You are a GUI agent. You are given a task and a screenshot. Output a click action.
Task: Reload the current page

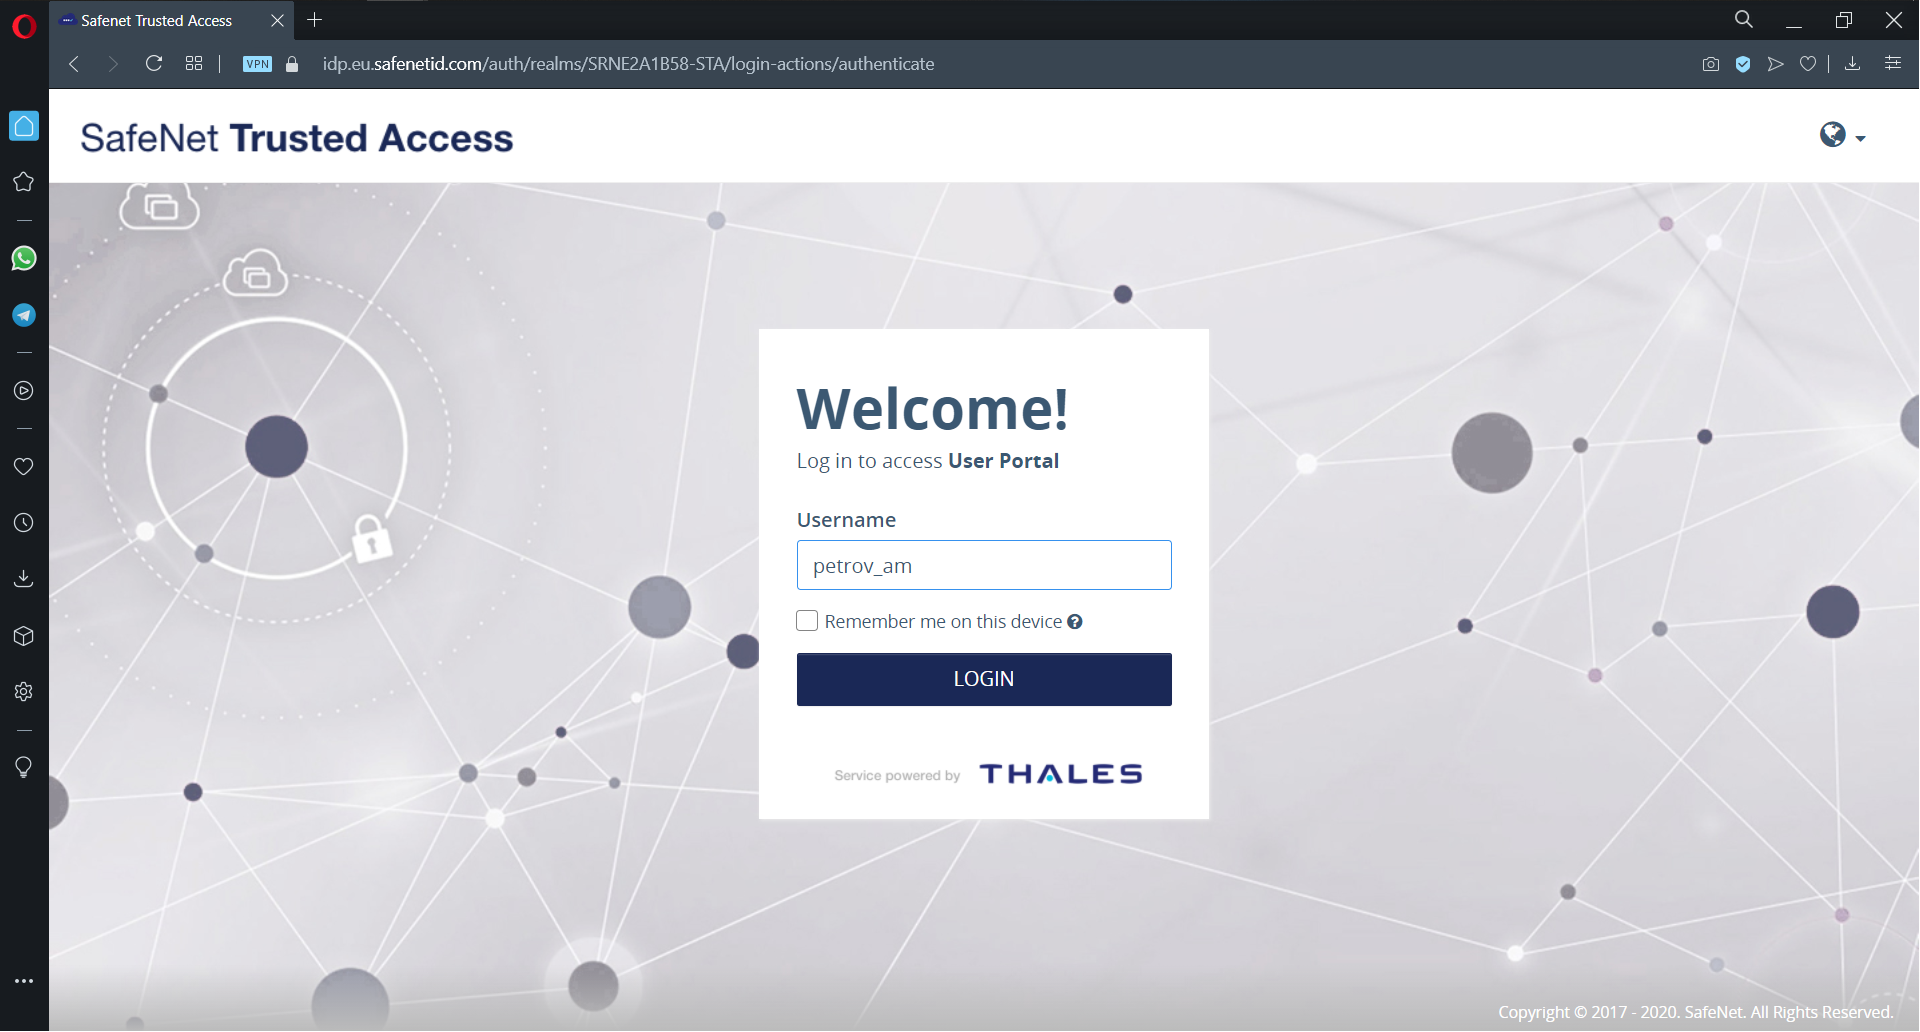coord(154,64)
